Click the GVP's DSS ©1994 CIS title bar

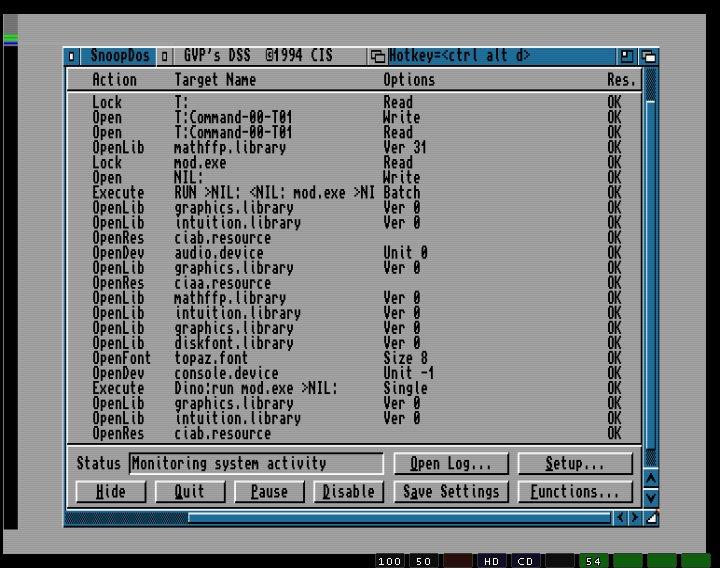point(258,56)
